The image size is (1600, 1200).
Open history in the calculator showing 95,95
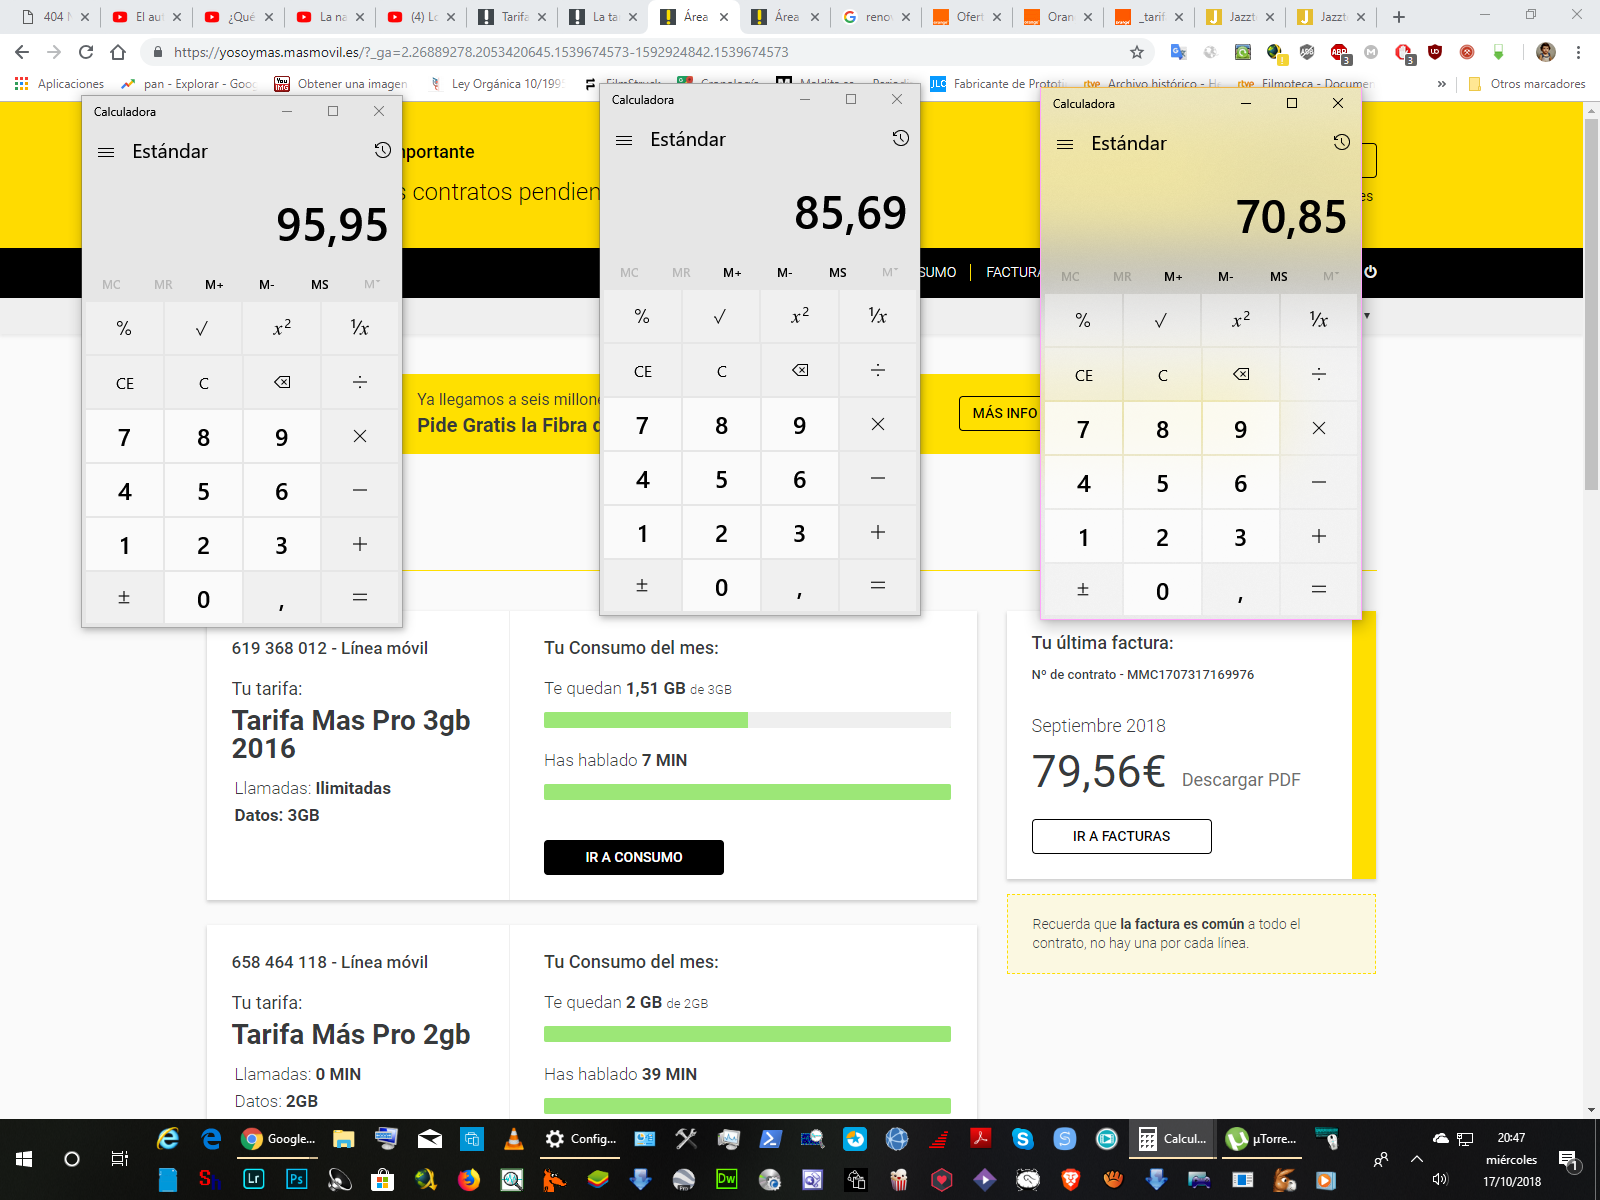pos(382,151)
